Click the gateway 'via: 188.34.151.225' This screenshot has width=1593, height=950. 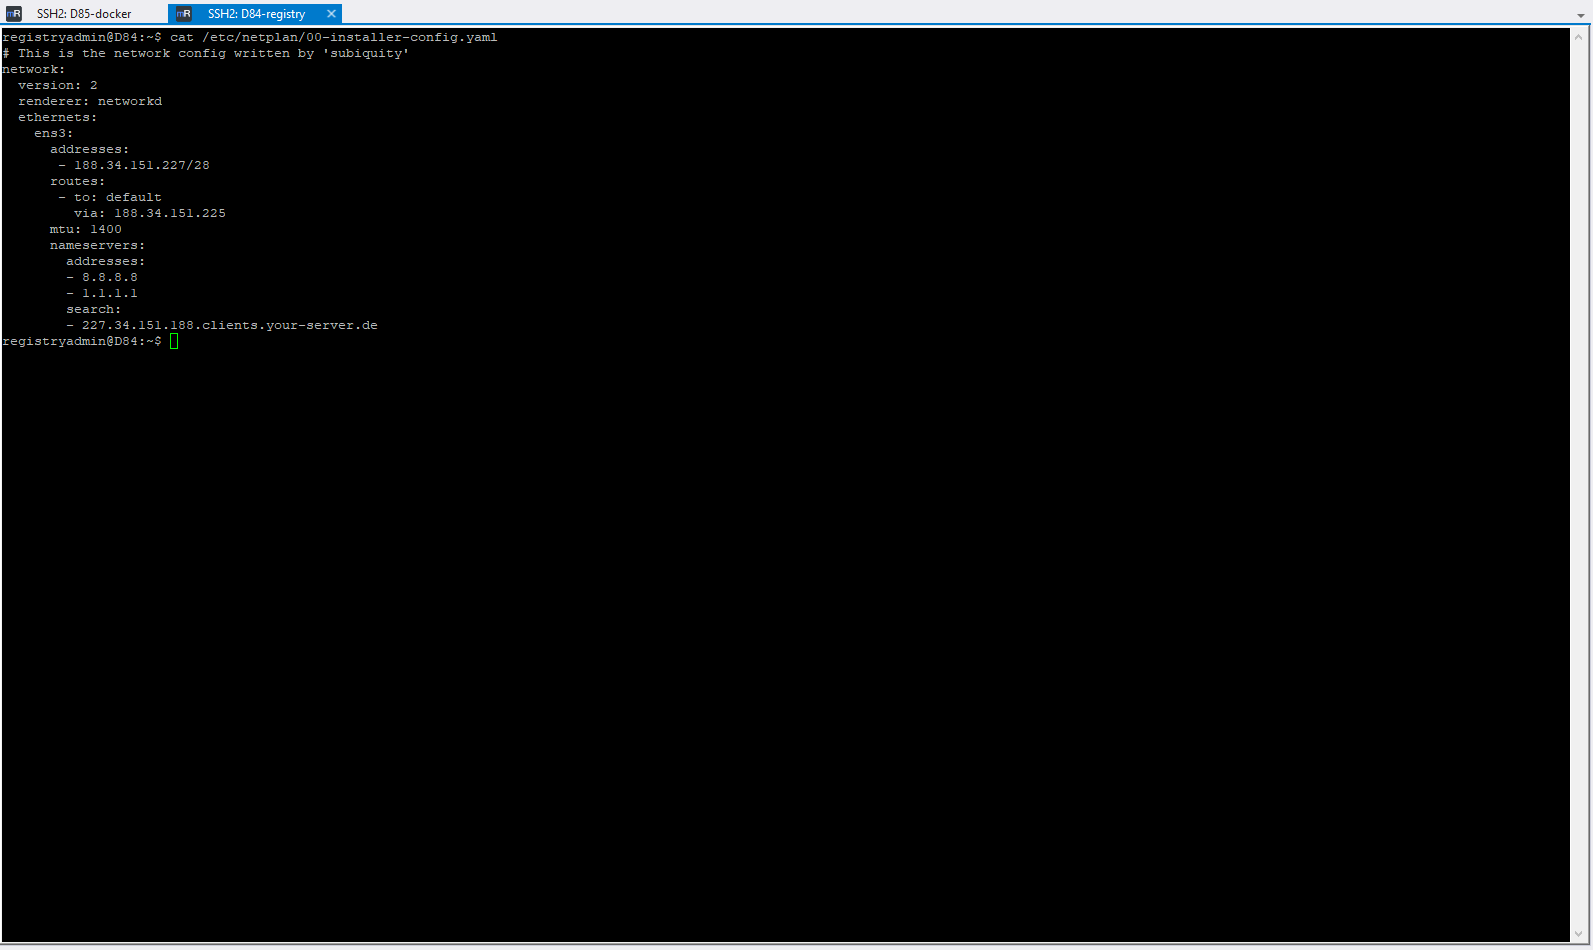coord(150,213)
